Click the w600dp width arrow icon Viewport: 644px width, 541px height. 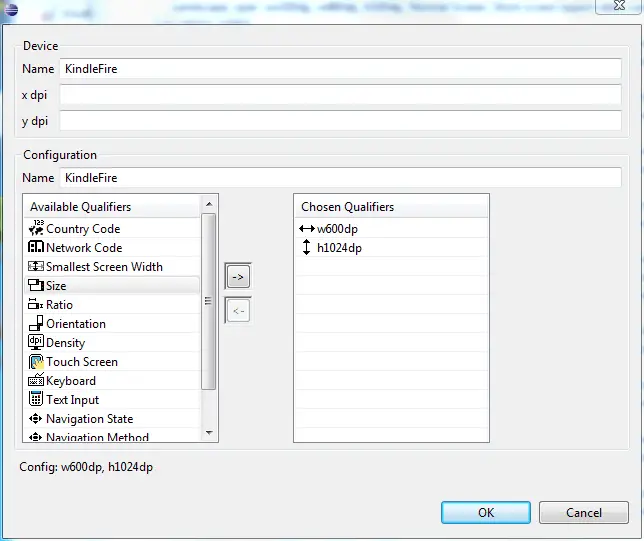click(307, 228)
